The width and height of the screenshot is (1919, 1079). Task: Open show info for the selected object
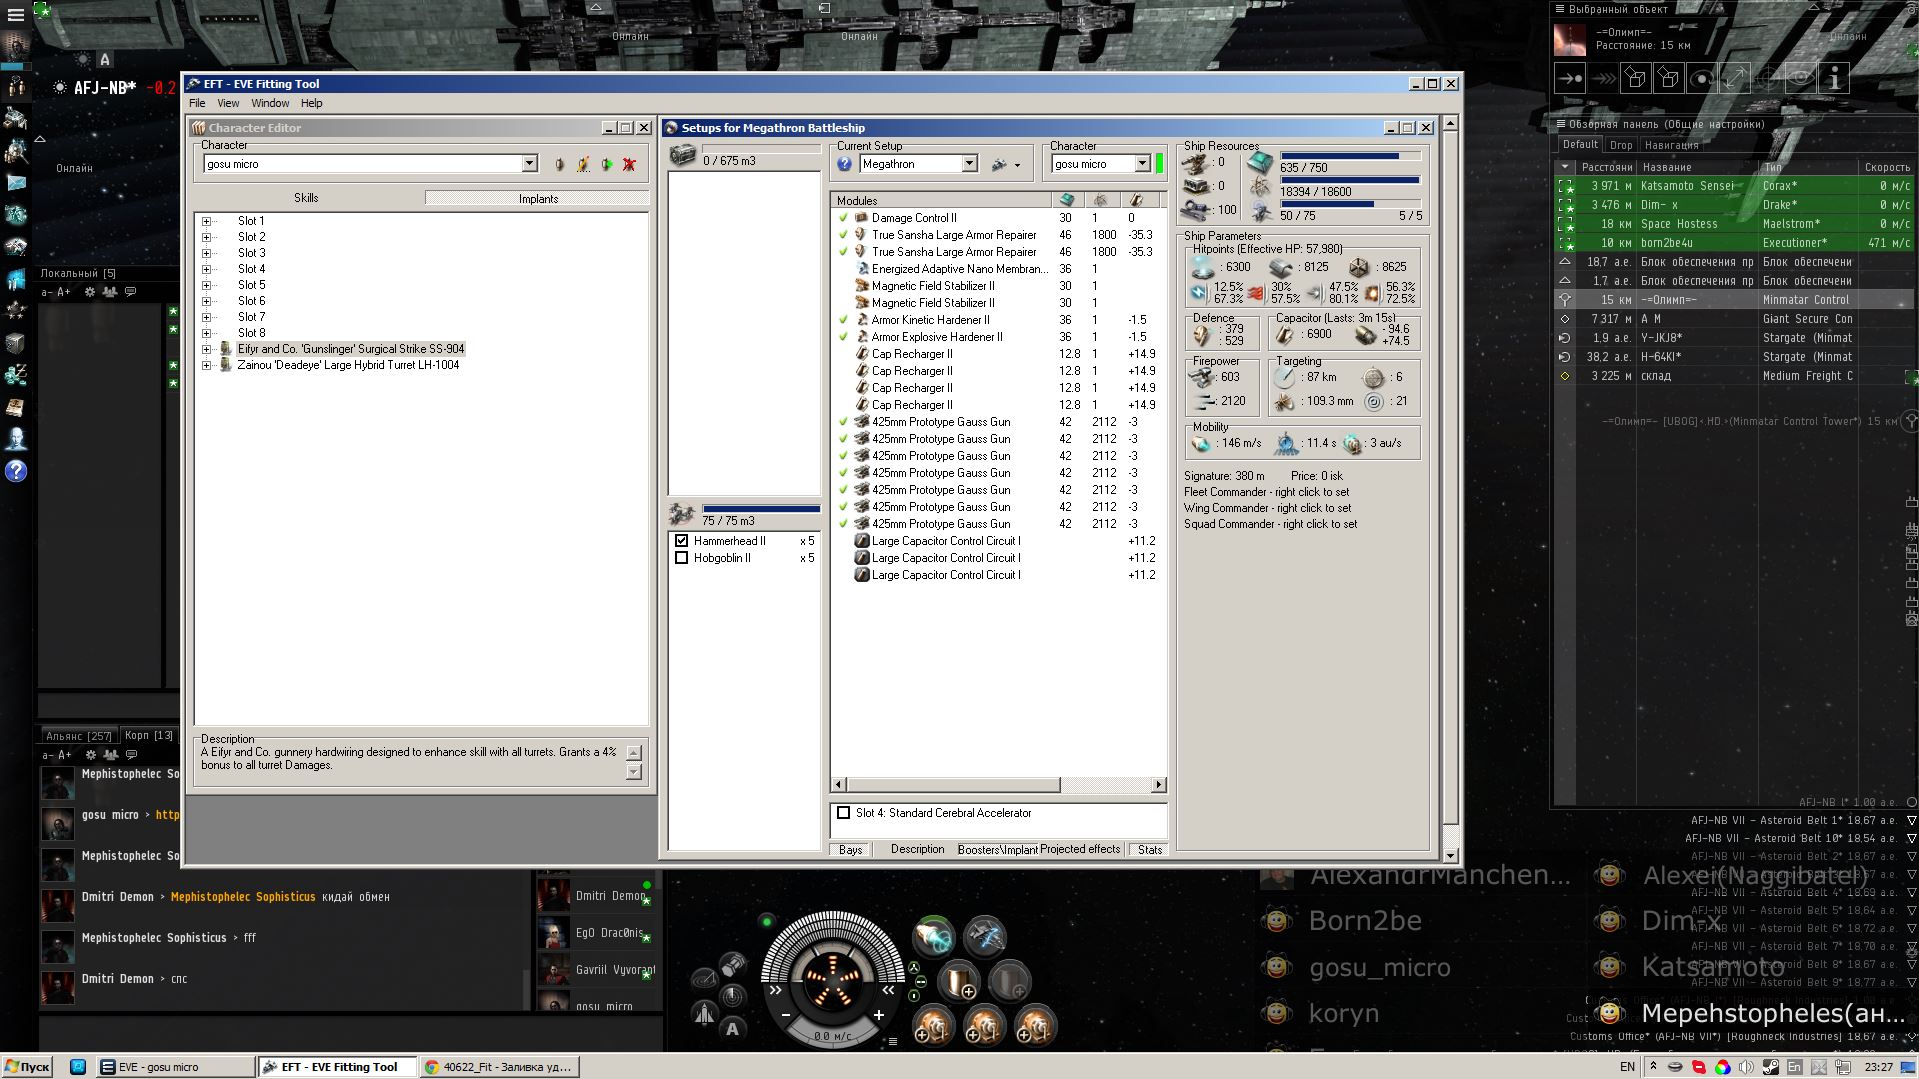click(1834, 78)
